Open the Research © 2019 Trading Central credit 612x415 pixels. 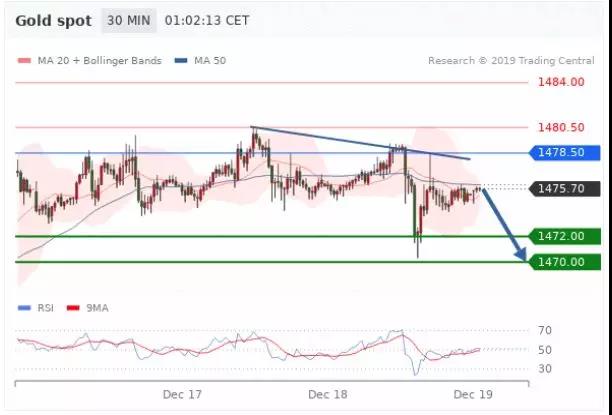[x=510, y=61]
